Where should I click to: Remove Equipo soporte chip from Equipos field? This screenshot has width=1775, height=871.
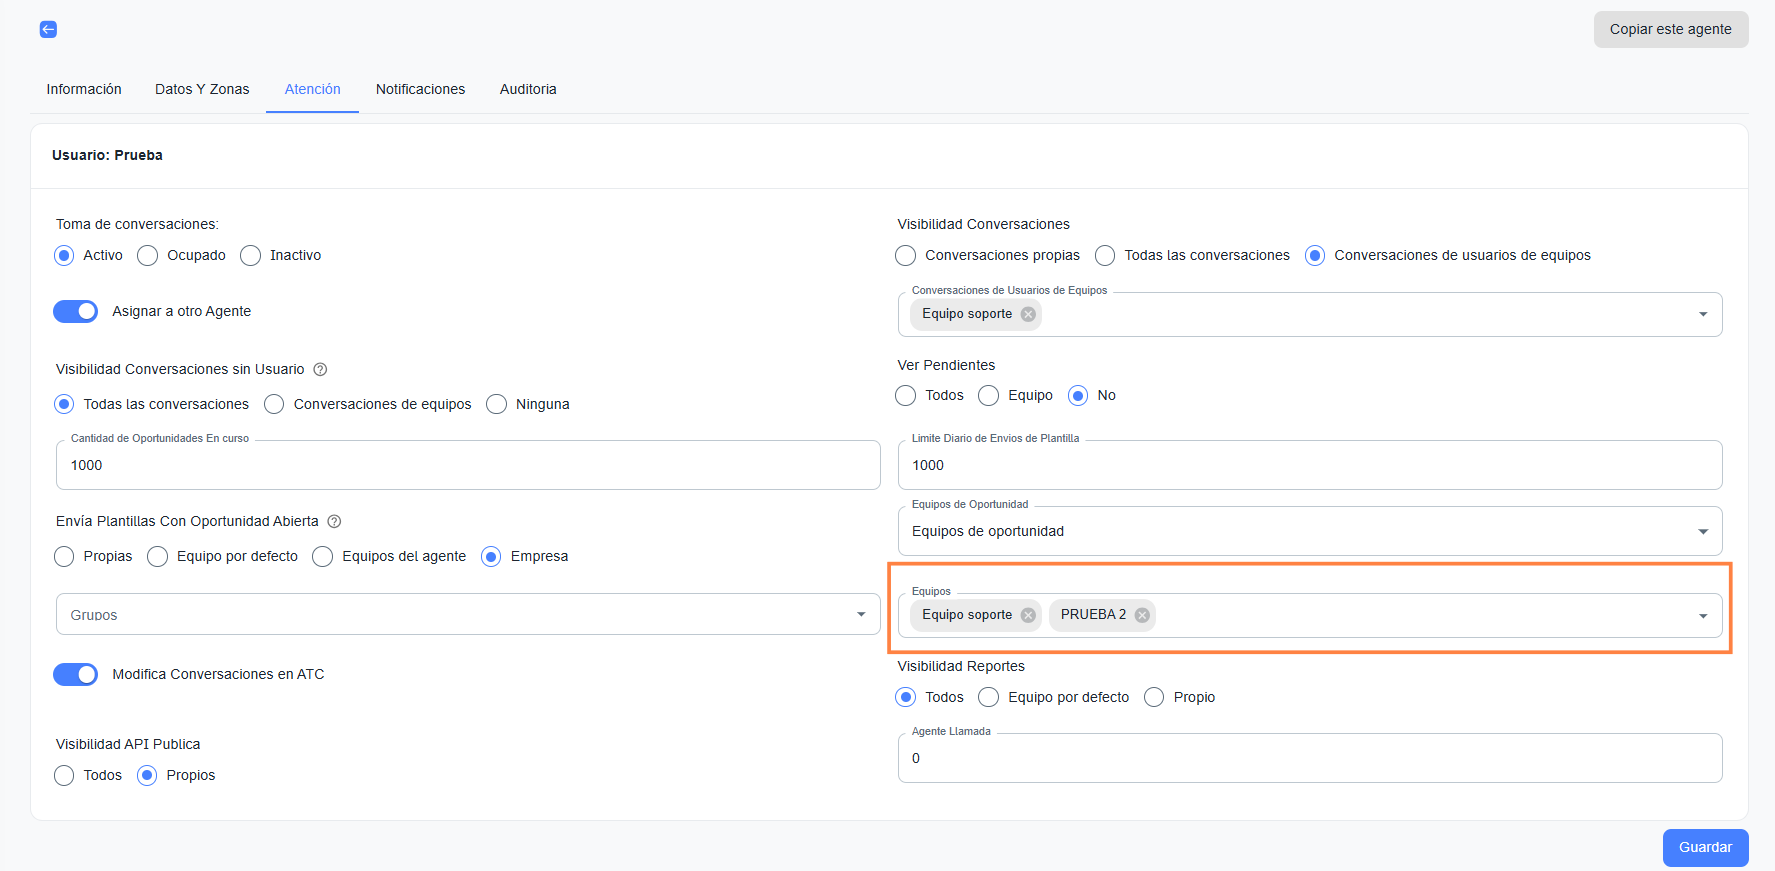[1028, 615]
